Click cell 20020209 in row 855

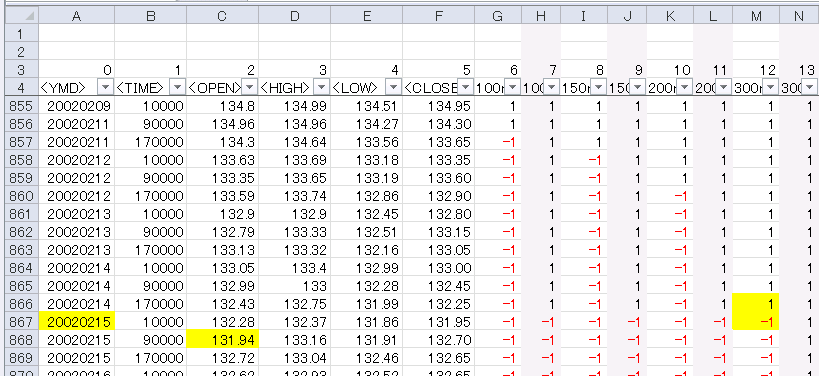[x=78, y=107]
